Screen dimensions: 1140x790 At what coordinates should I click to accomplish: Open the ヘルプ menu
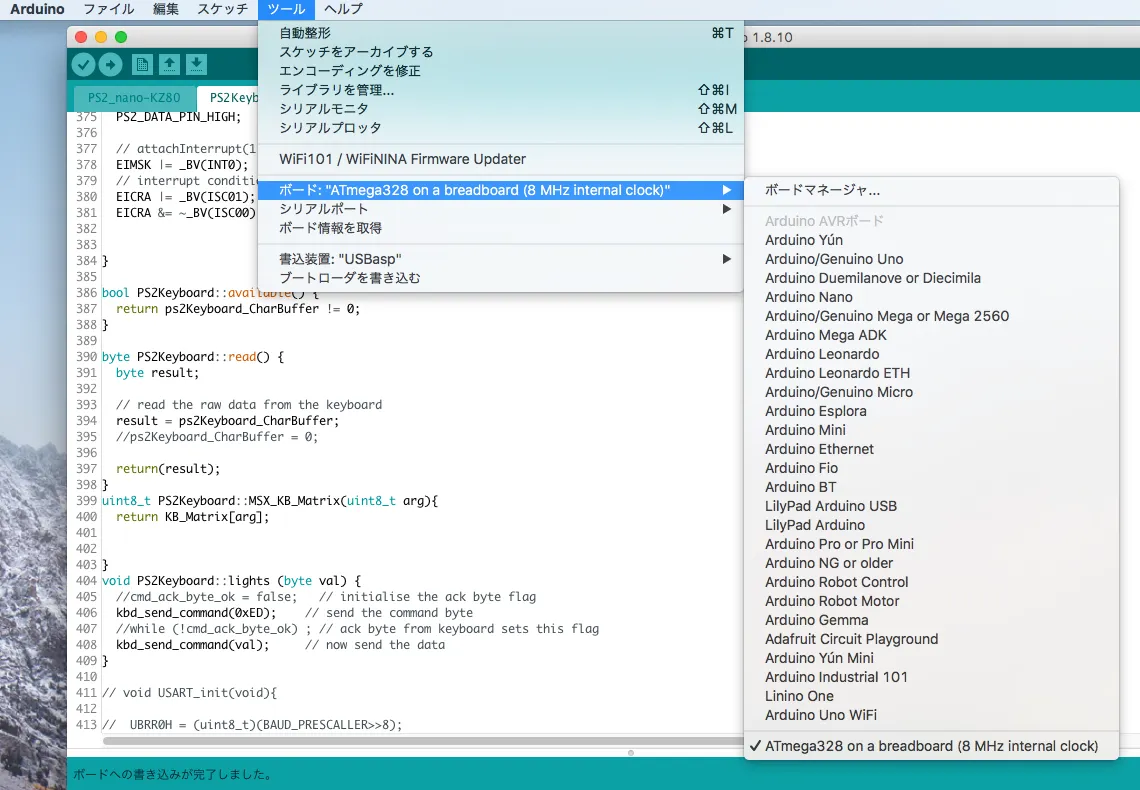point(343,9)
